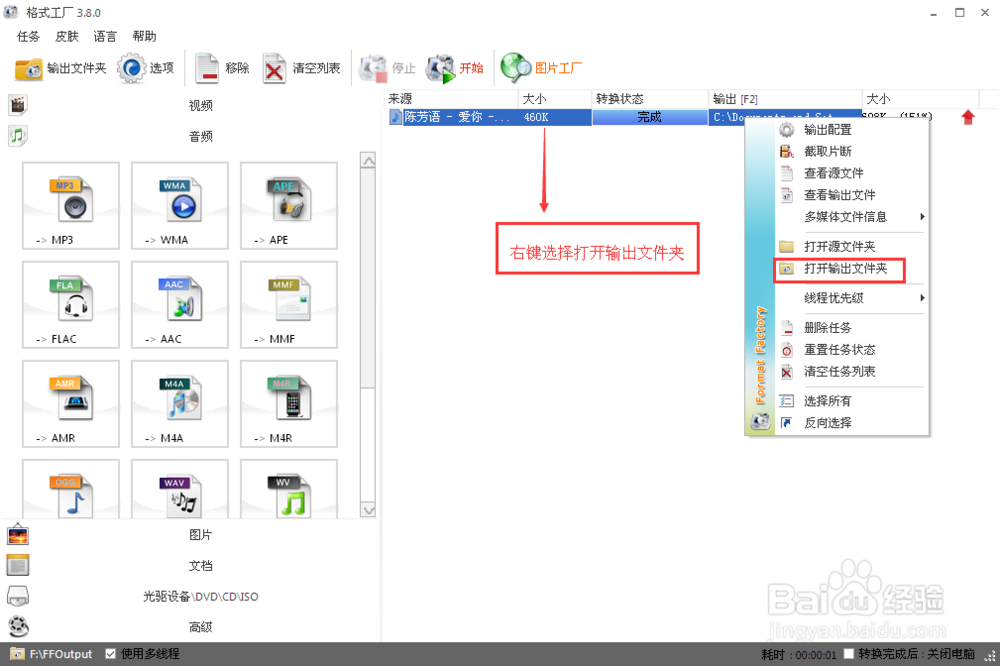Viewport: 1000px width, 666px height.
Task: Open 图片工厂 Picture Factory
Action: 541,68
